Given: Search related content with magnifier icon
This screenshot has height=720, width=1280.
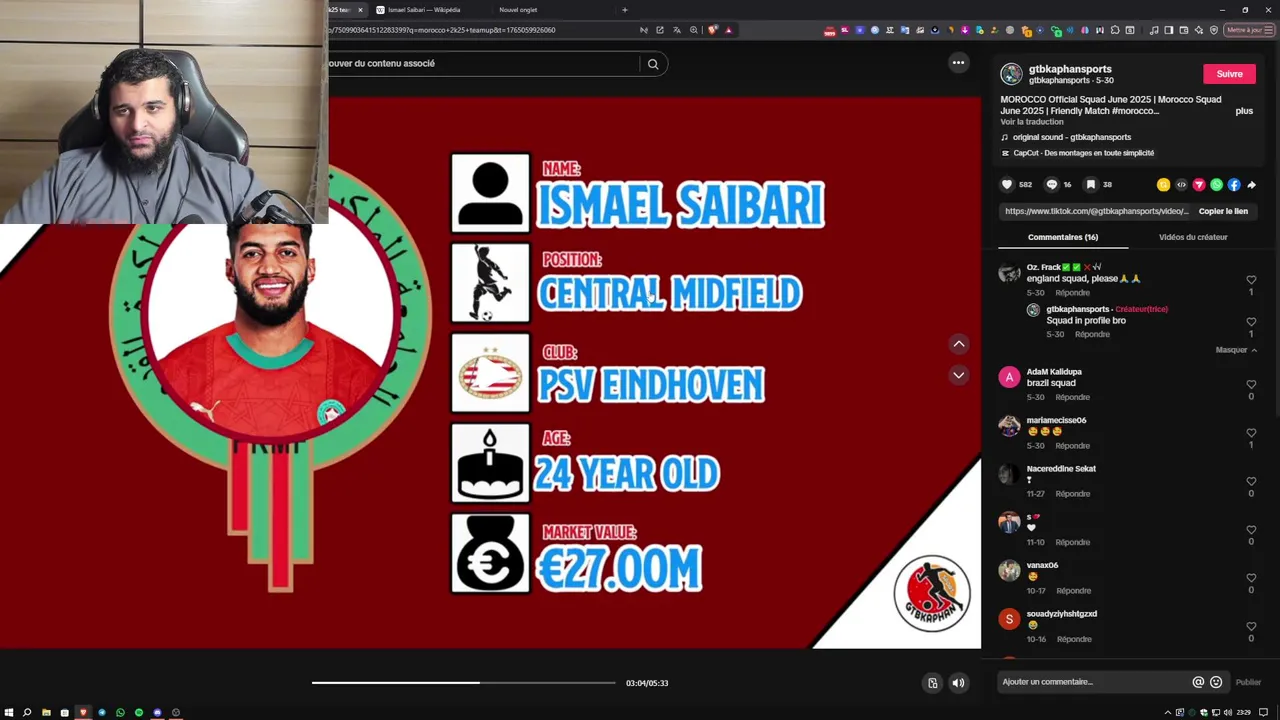Looking at the screenshot, I should (653, 64).
